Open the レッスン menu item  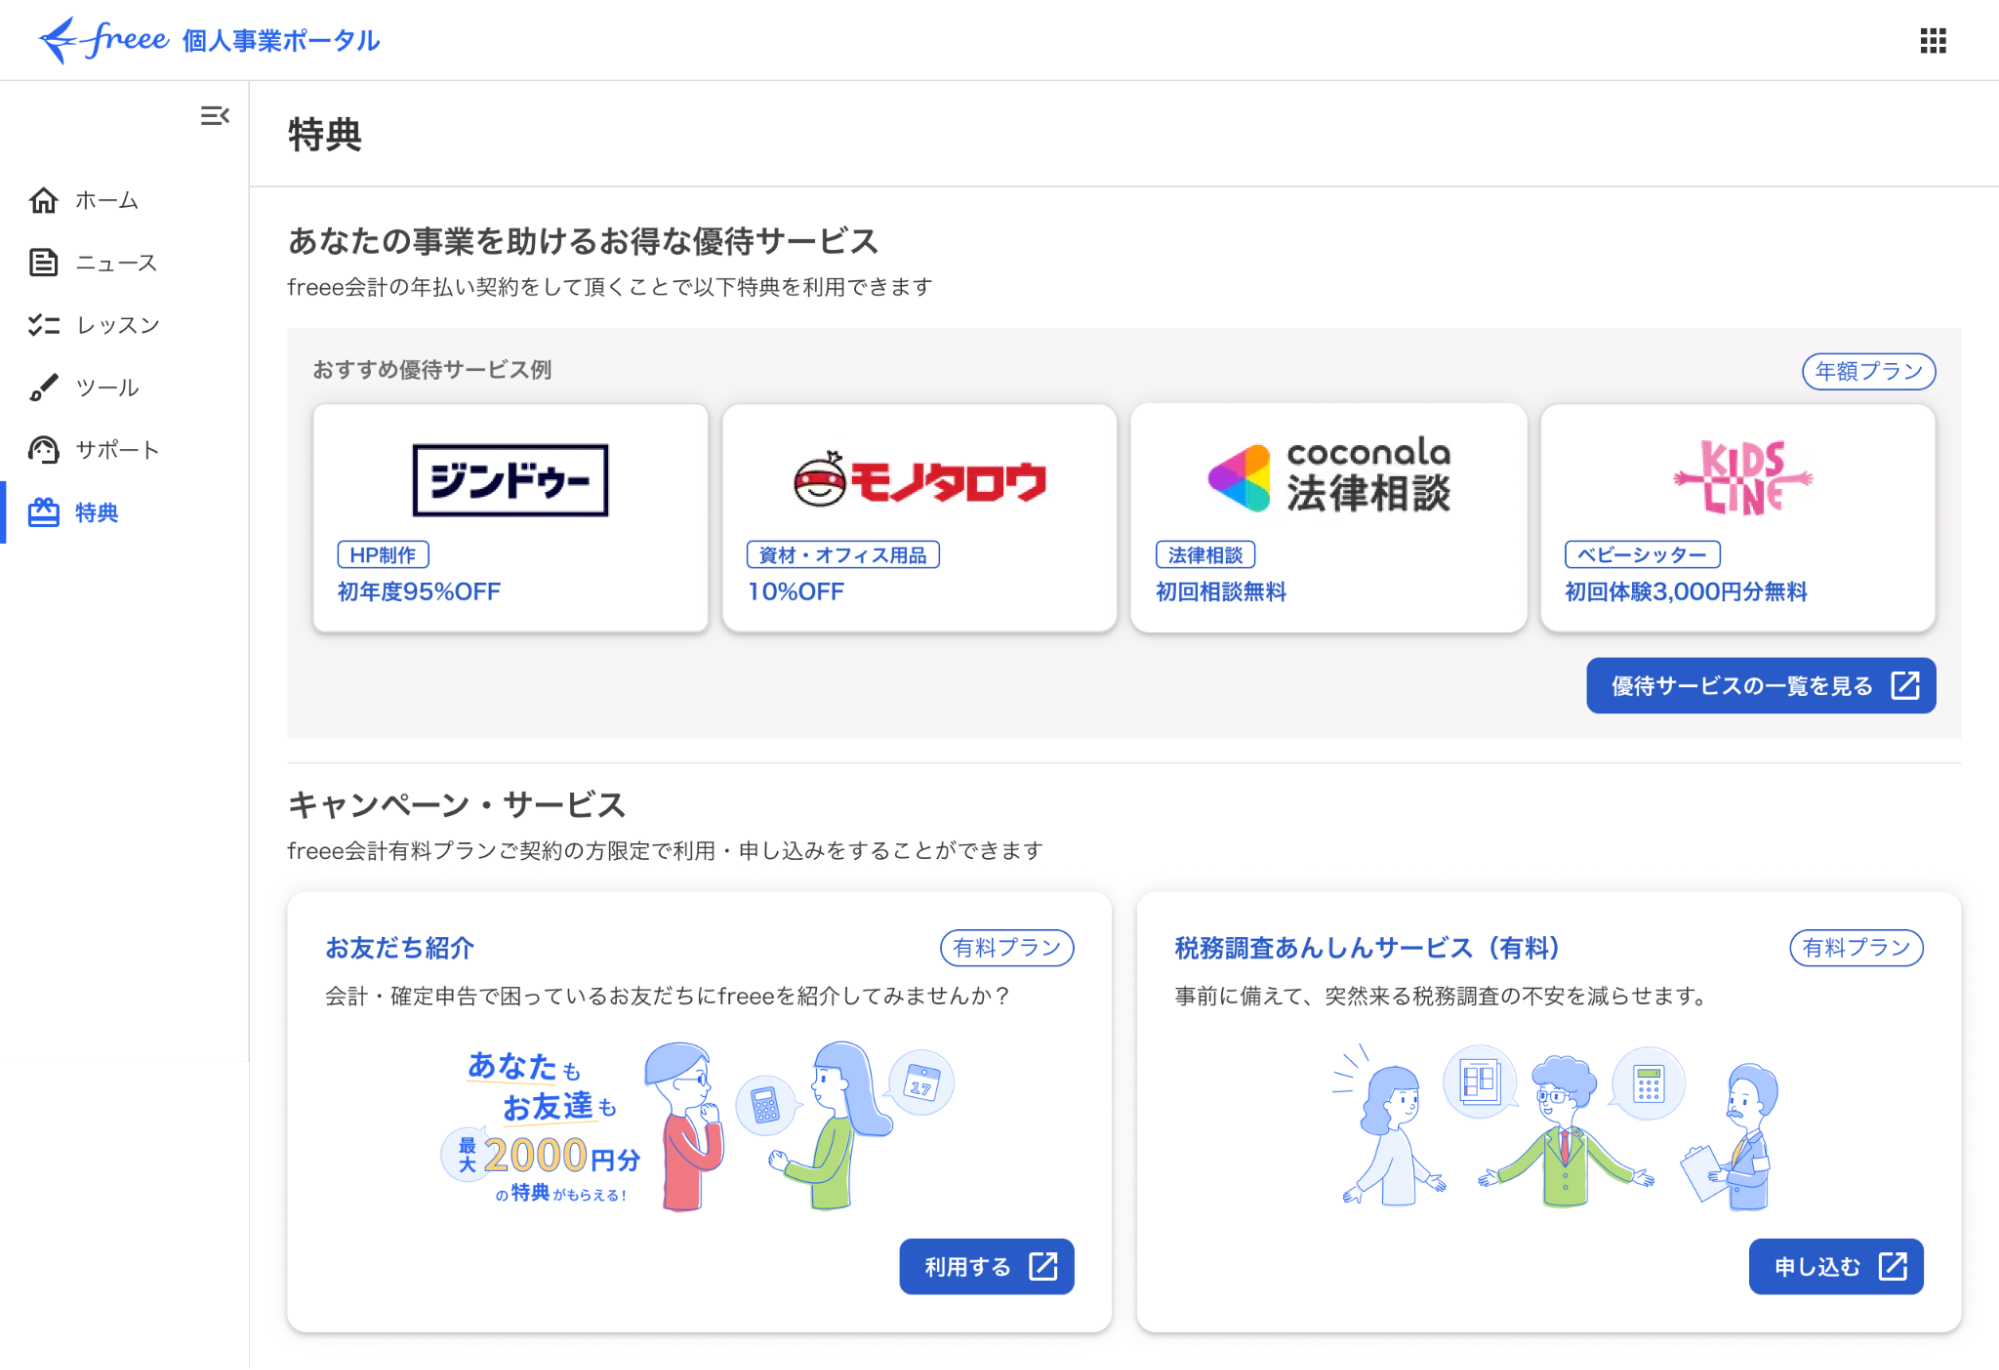(118, 325)
